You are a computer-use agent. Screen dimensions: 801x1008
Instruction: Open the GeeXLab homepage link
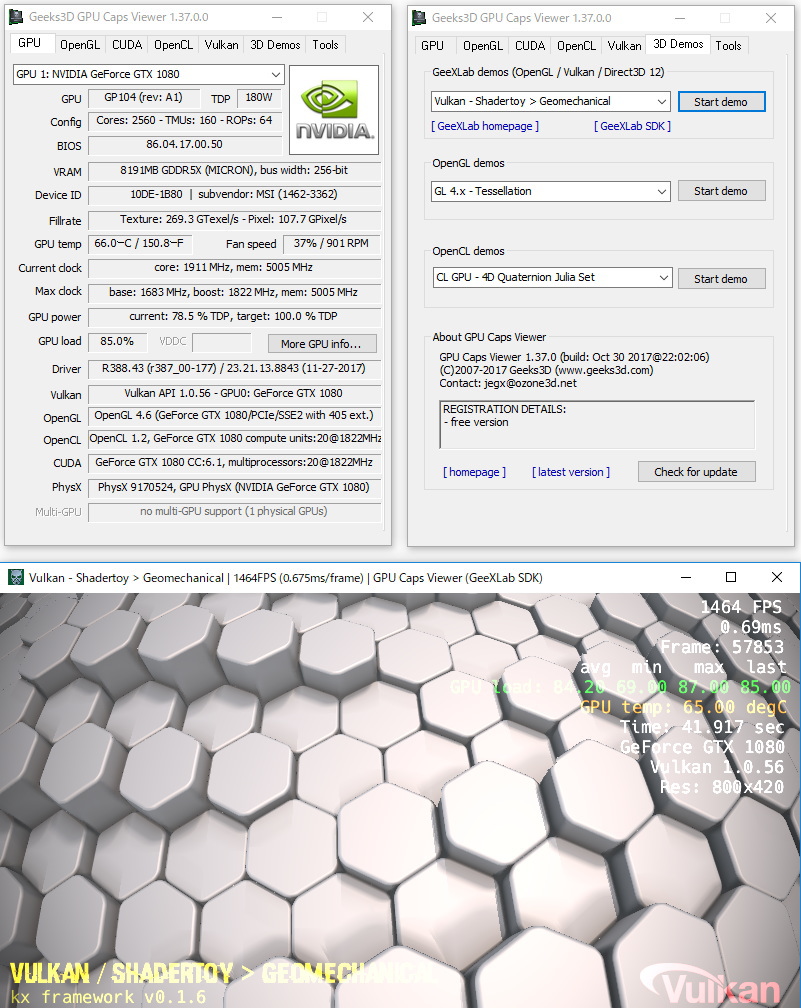(x=485, y=126)
